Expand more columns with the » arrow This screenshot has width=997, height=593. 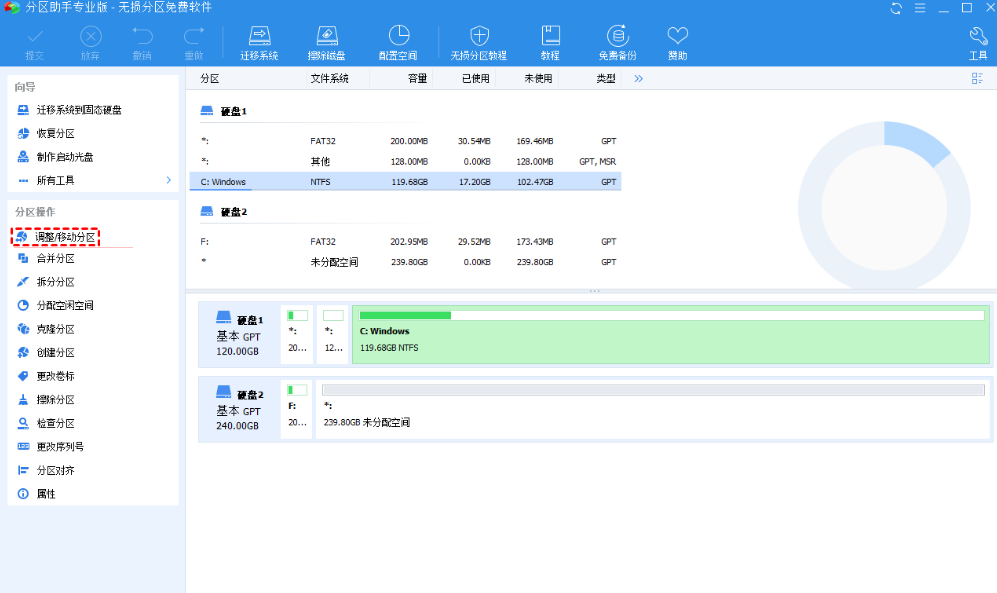tap(638, 78)
